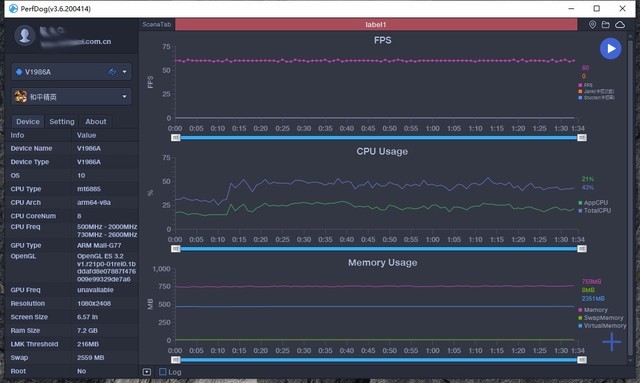640x383 pixels.
Task: Click the blue plus add-chart icon
Action: click(611, 342)
